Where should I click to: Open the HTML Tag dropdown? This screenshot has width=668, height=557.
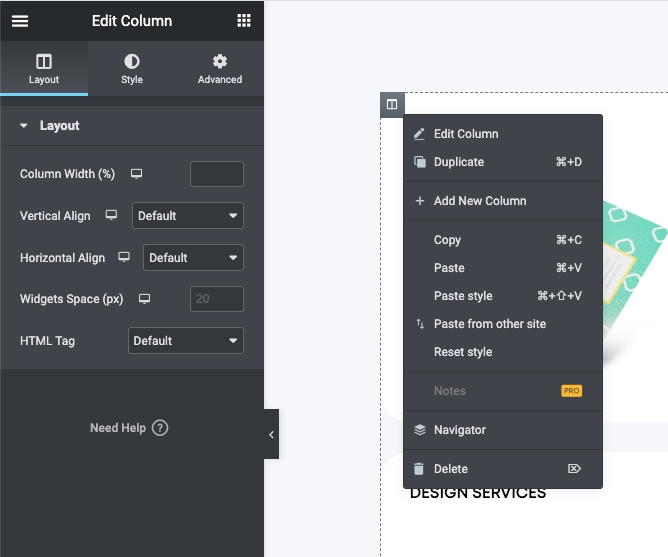(x=185, y=341)
